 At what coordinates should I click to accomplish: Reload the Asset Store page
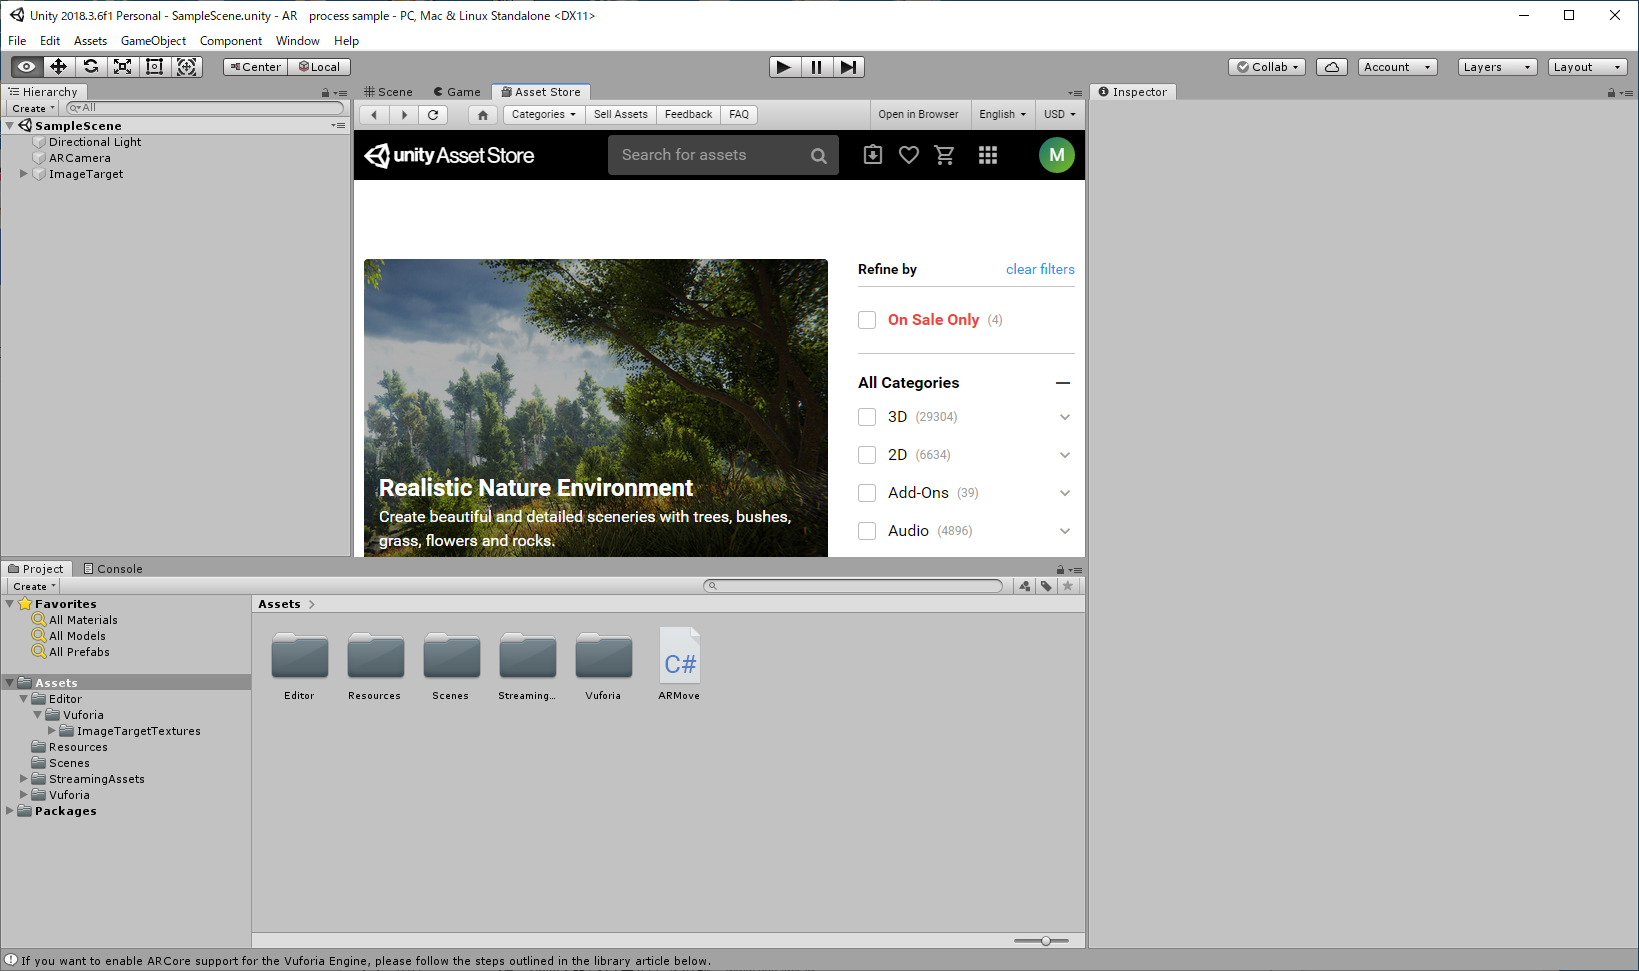433,115
